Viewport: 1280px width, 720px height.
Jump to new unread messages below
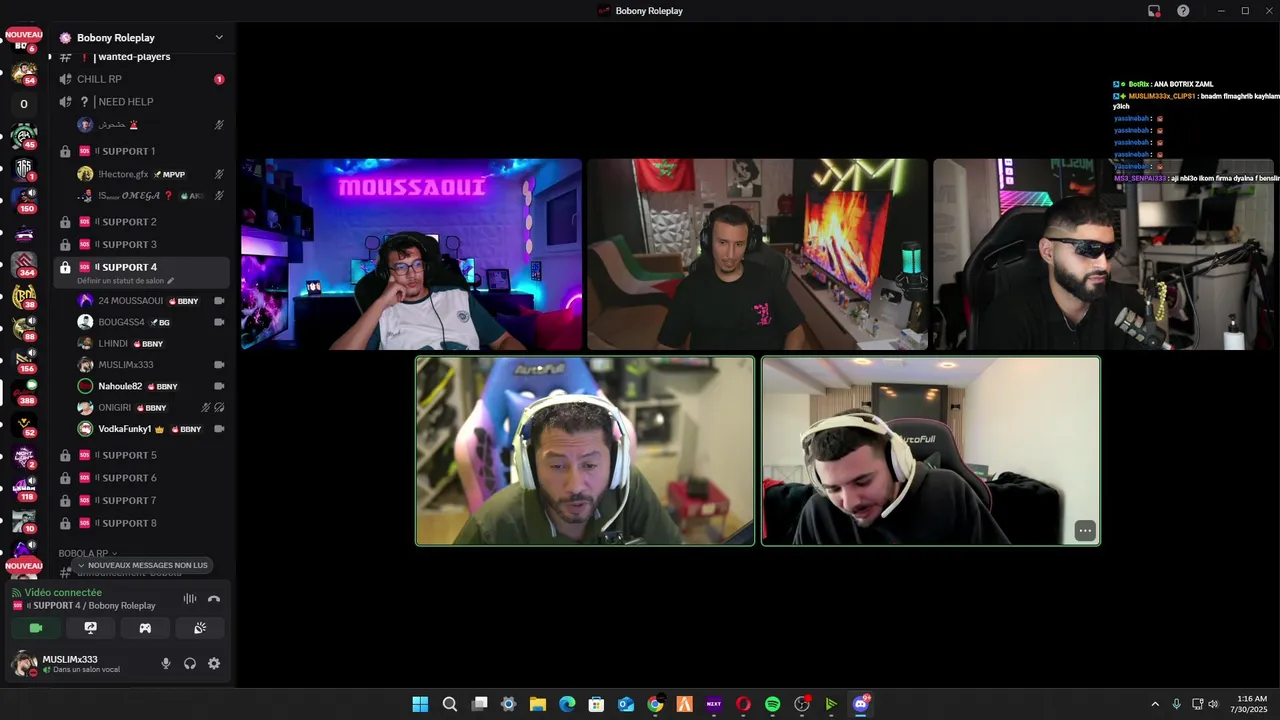pos(142,565)
